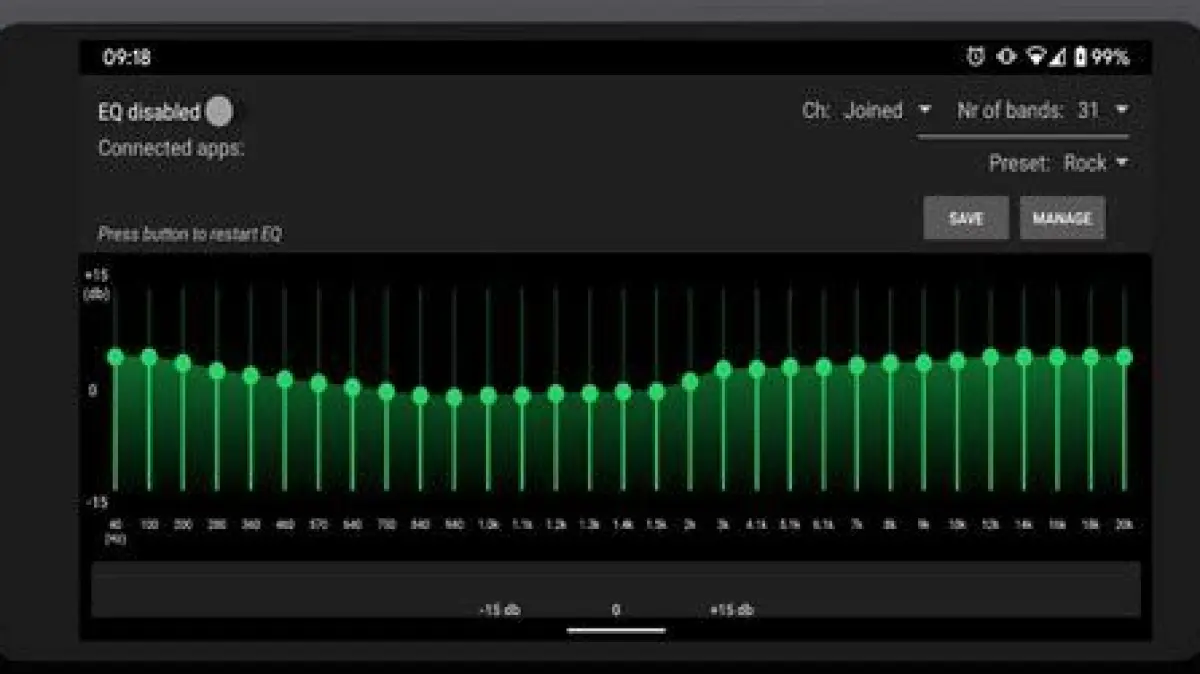1200x674 pixels.
Task: Tap the home gesture navigation bar
Action: pos(616,631)
